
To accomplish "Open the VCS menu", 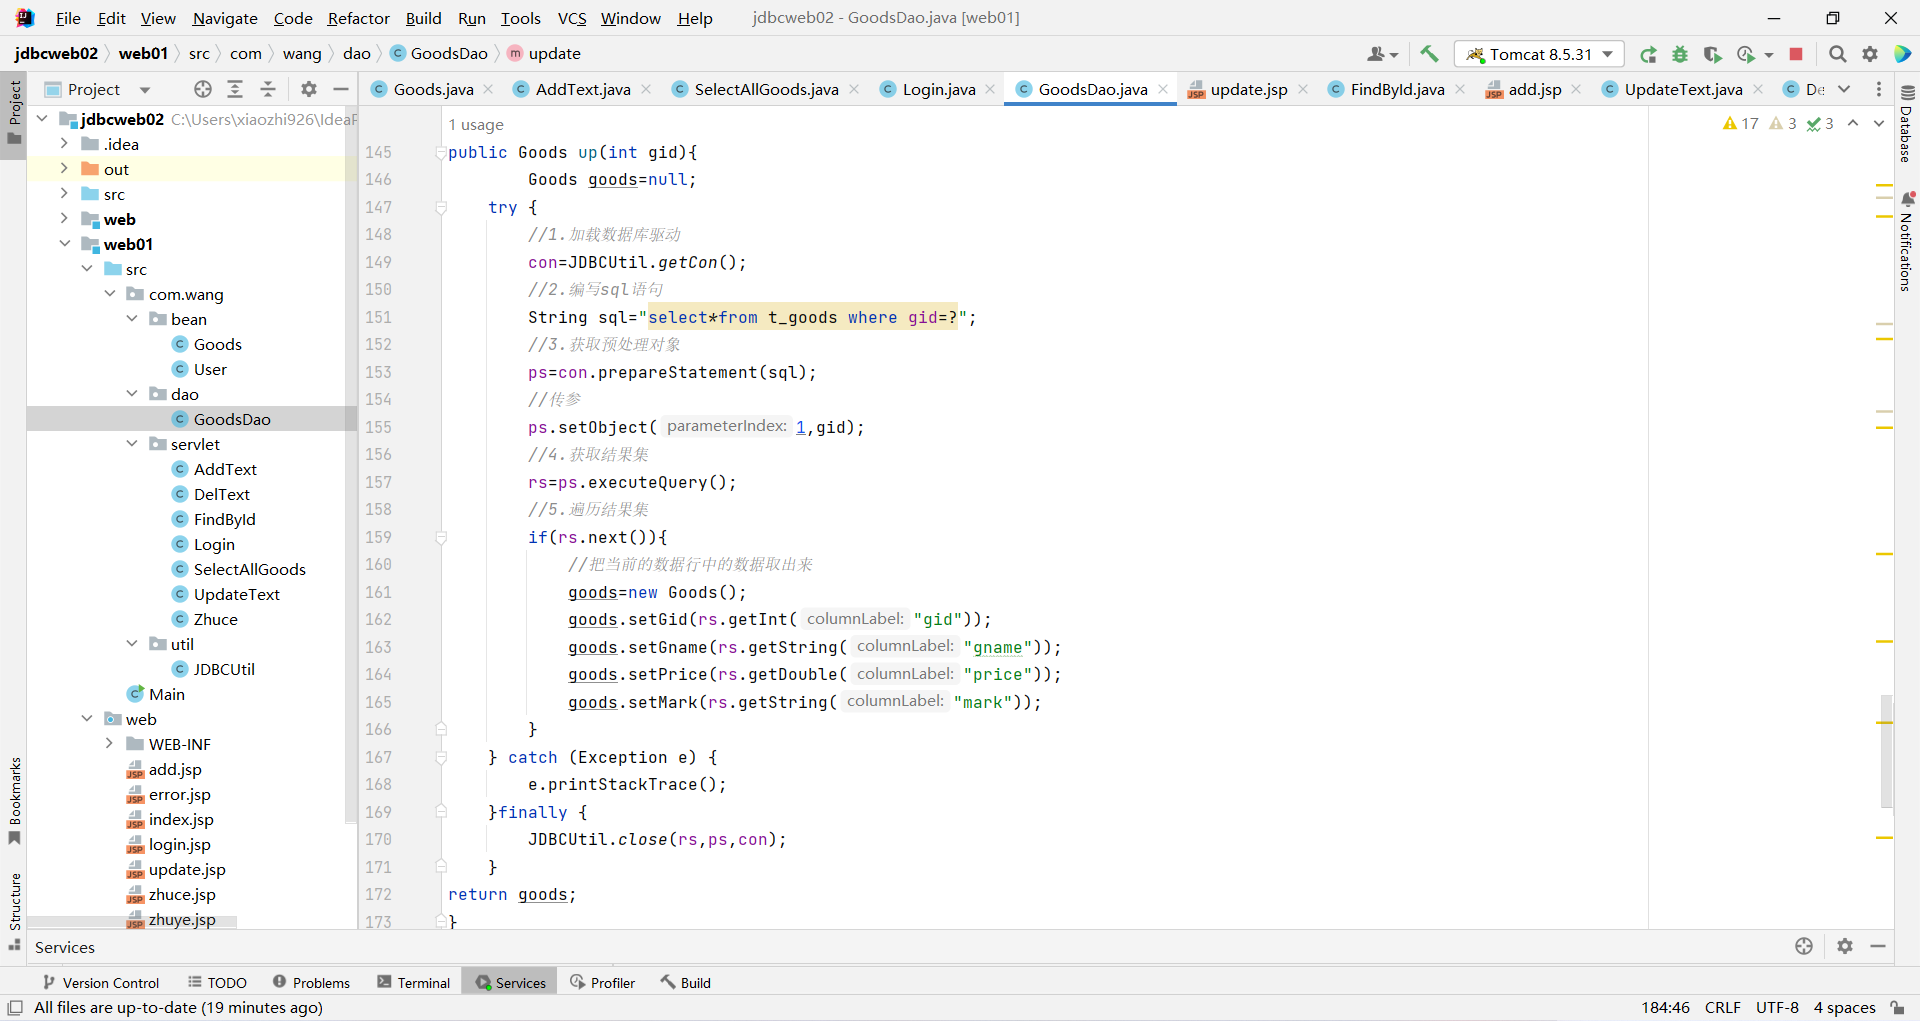I will pos(572,18).
